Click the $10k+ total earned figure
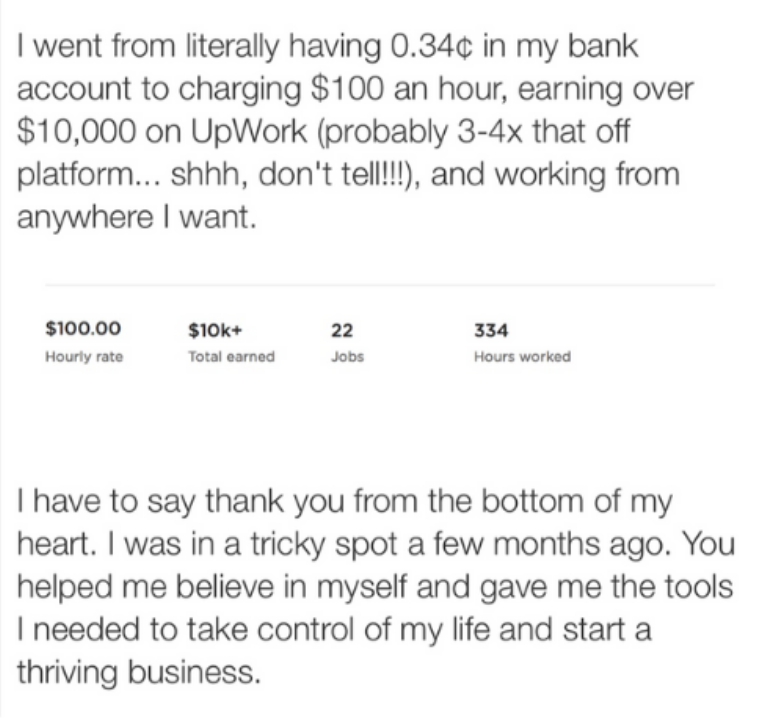Viewport: 772px width, 726px height. coord(215,330)
